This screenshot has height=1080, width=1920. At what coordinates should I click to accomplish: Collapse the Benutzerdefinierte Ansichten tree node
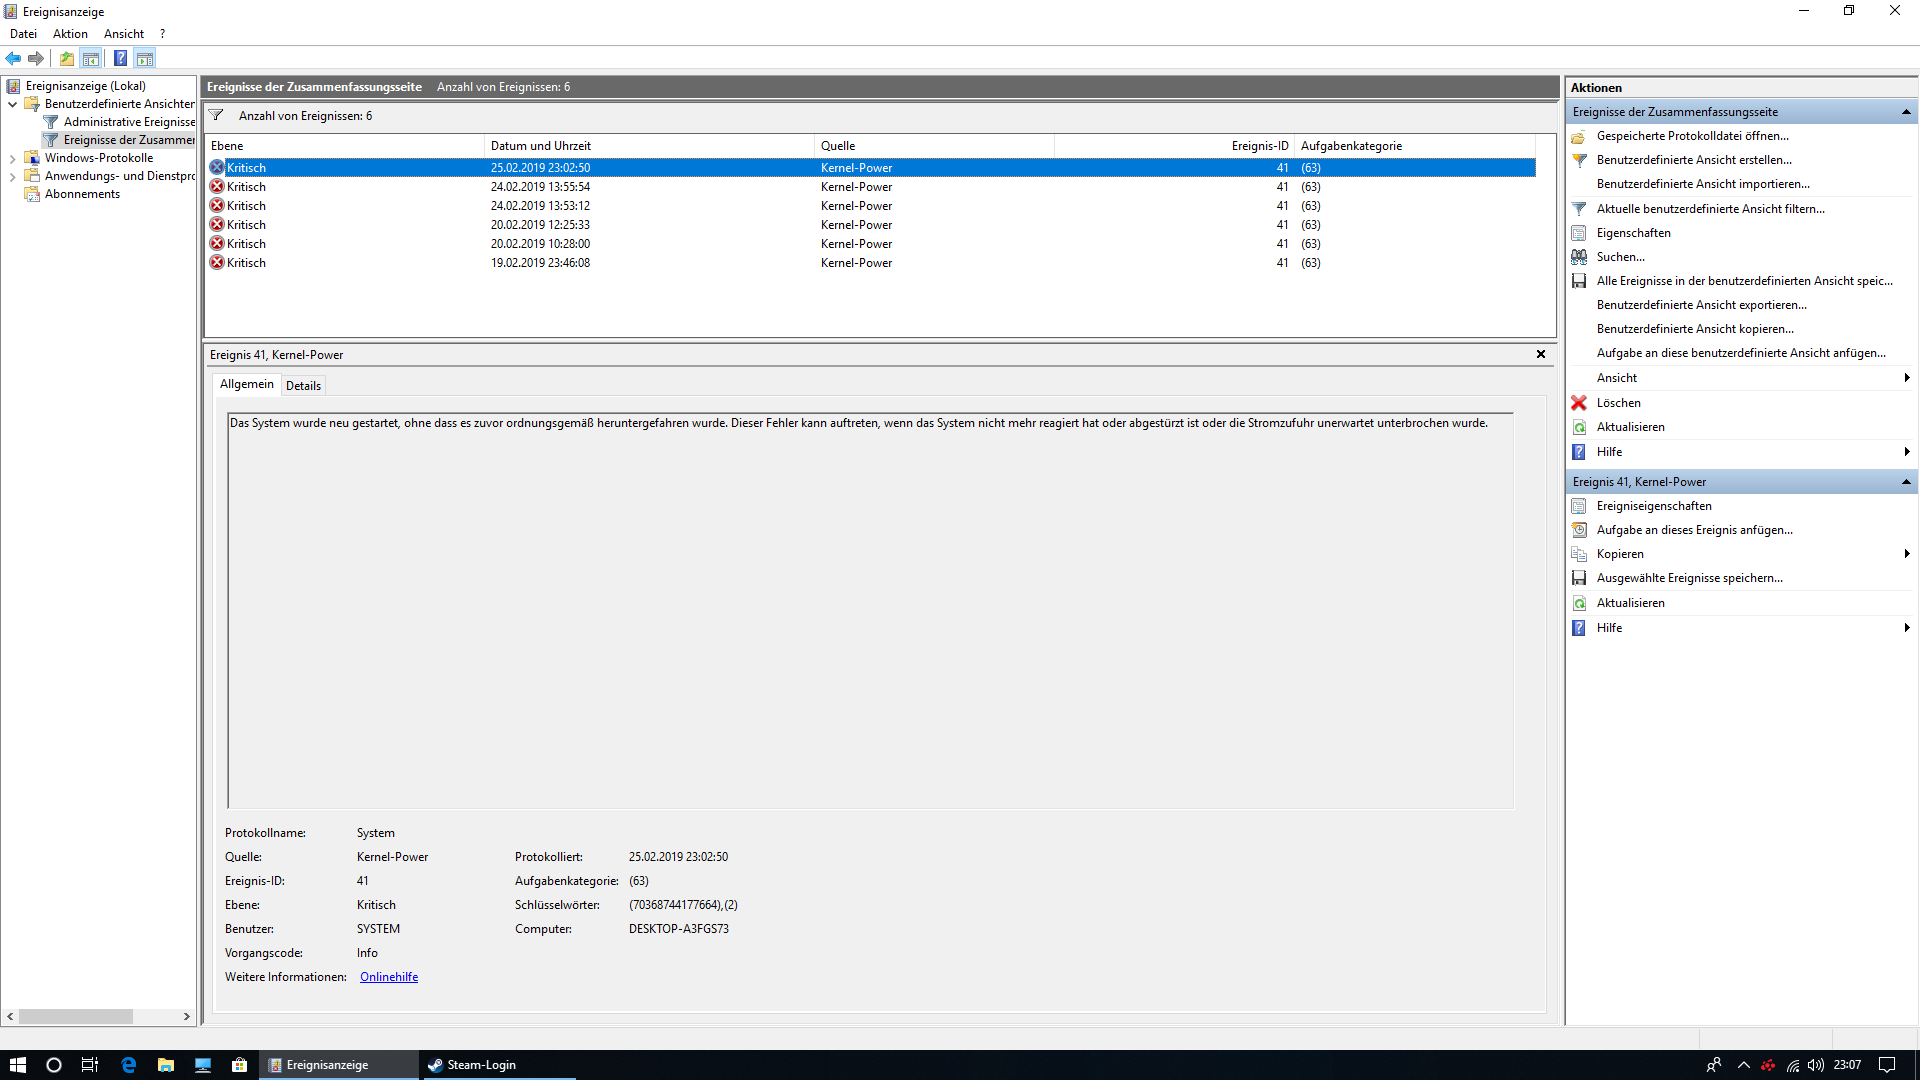(x=12, y=104)
